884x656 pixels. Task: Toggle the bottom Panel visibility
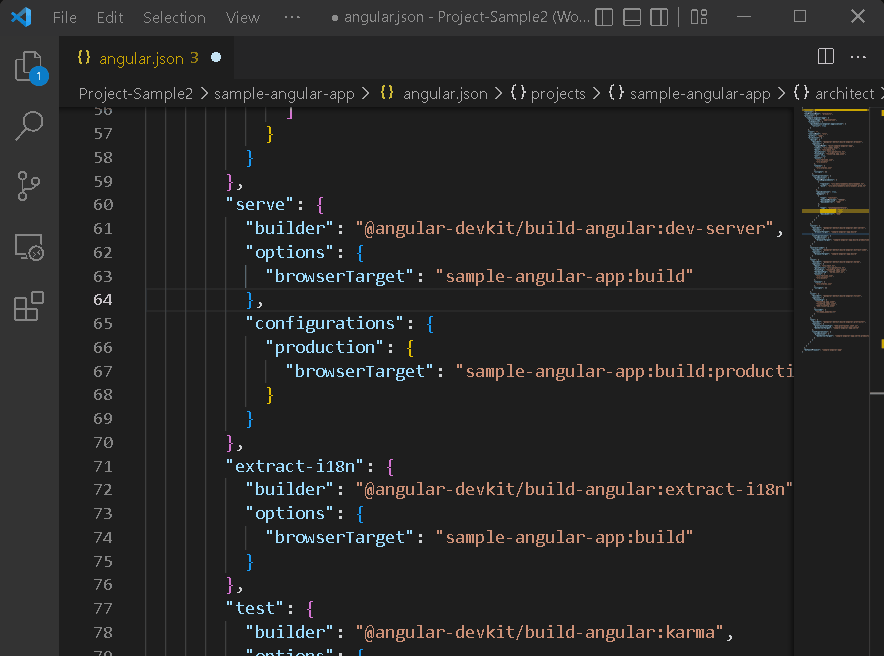click(x=632, y=17)
